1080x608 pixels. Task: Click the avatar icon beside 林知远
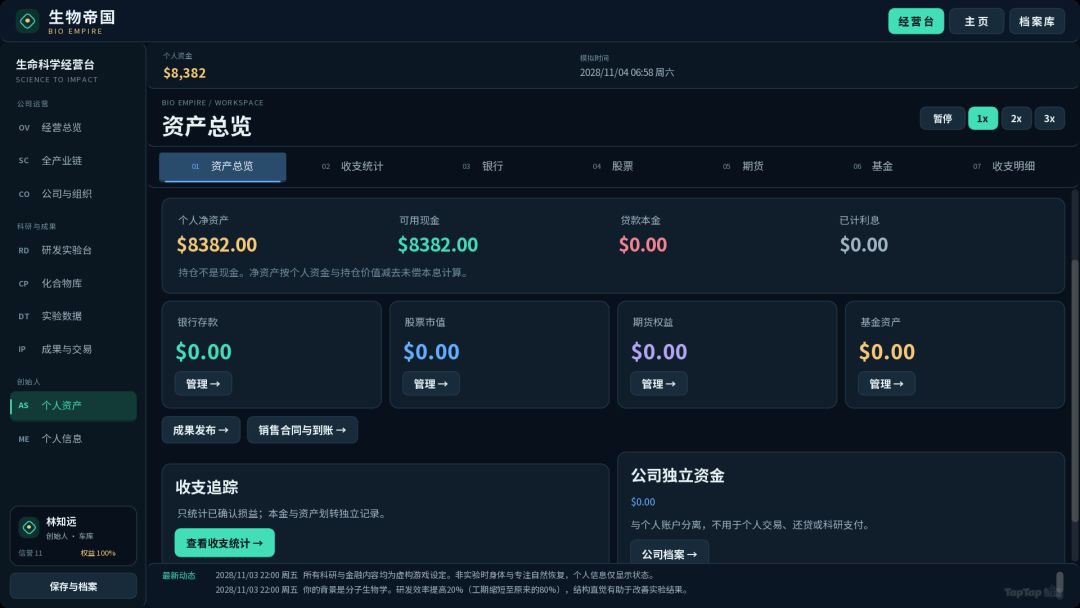[x=29, y=527]
